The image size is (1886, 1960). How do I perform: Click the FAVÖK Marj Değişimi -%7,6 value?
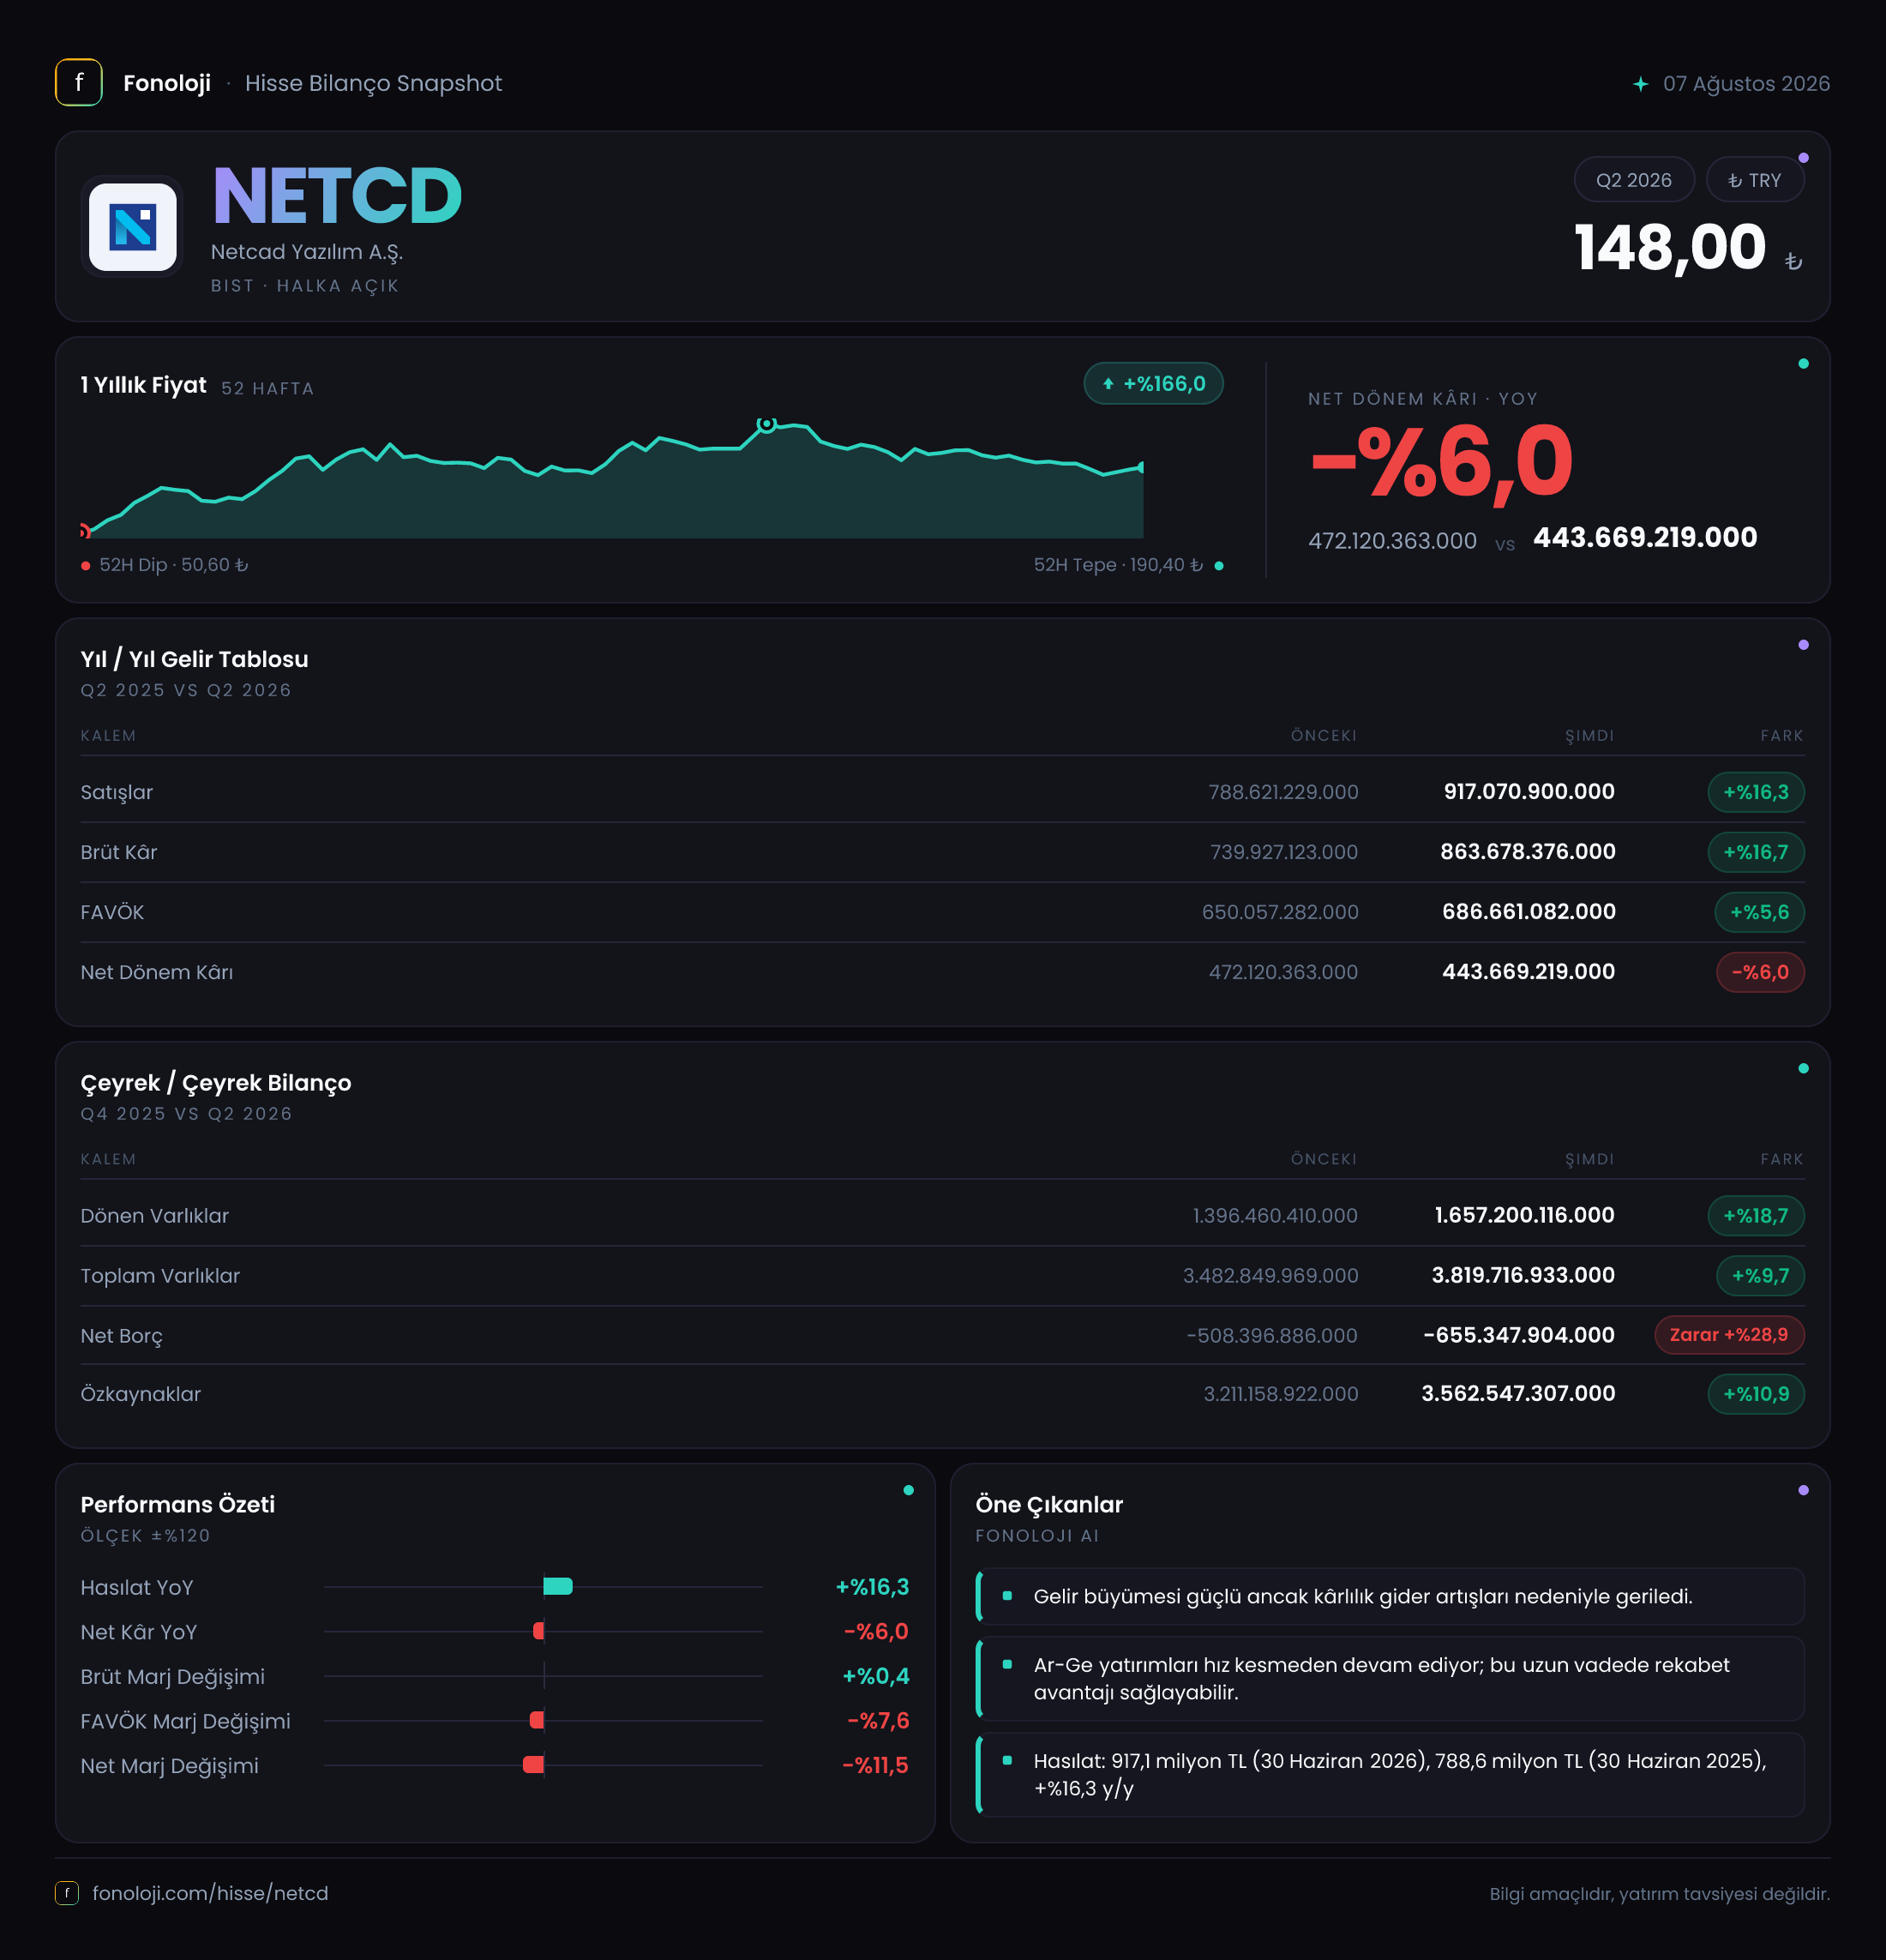pyautogui.click(x=878, y=1721)
